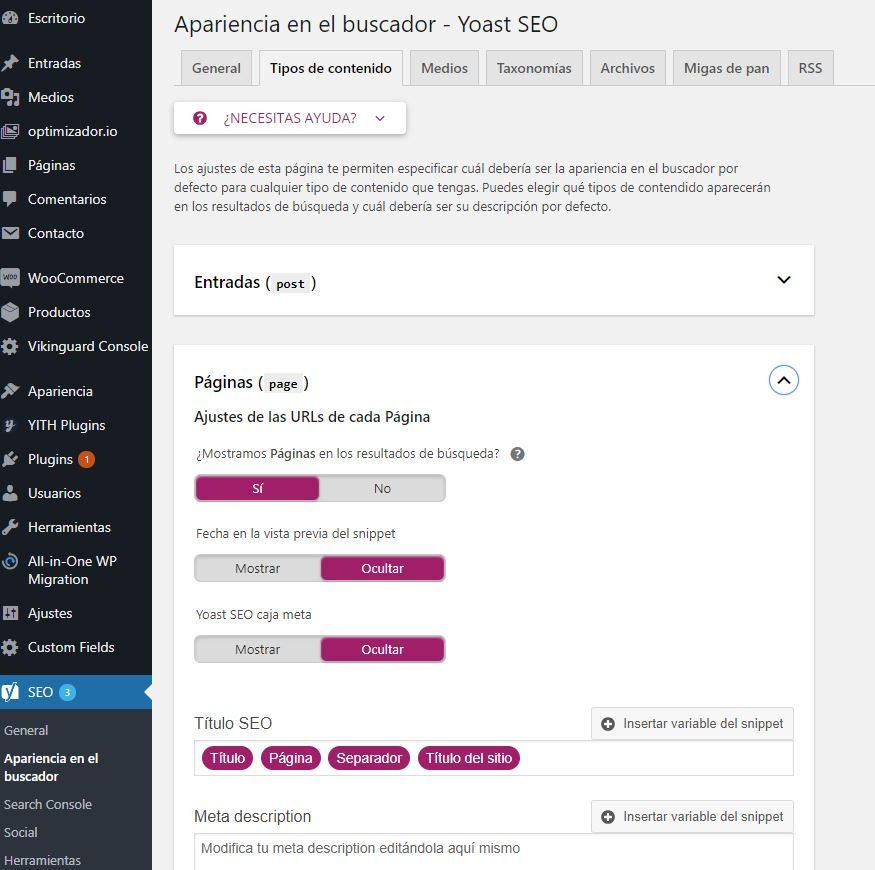Click the Apariencia paintbrush icon
The height and width of the screenshot is (870, 875).
point(9,391)
